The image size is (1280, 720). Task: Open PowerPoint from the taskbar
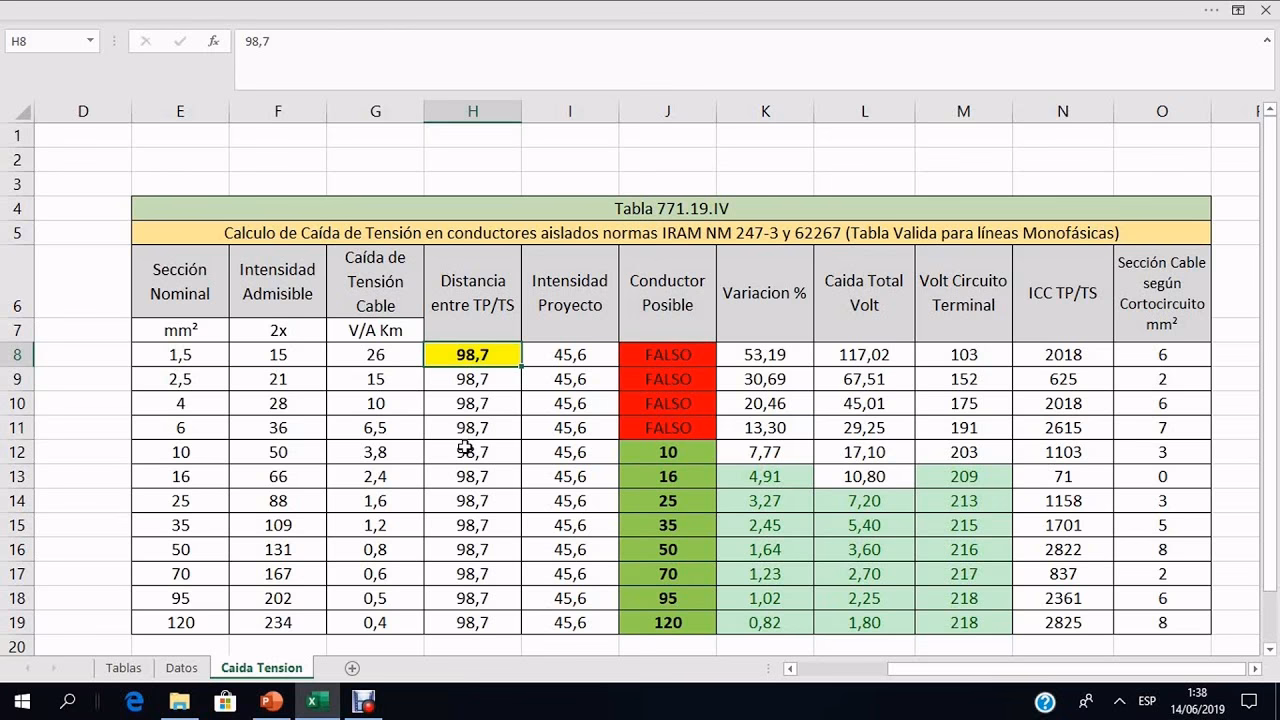[x=271, y=702]
